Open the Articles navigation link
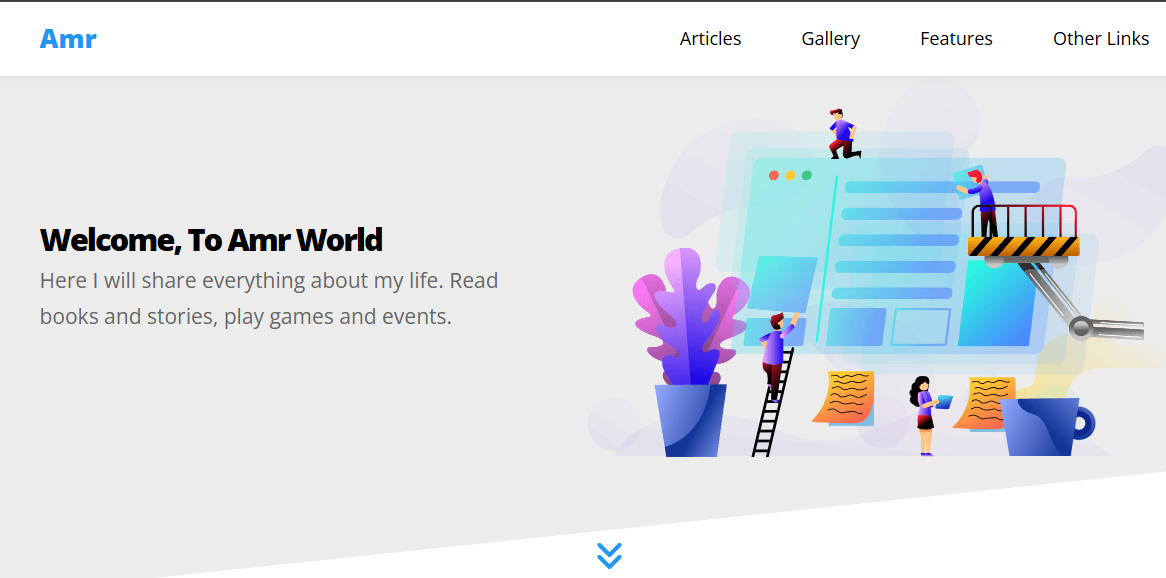1166x578 pixels. [x=710, y=39]
